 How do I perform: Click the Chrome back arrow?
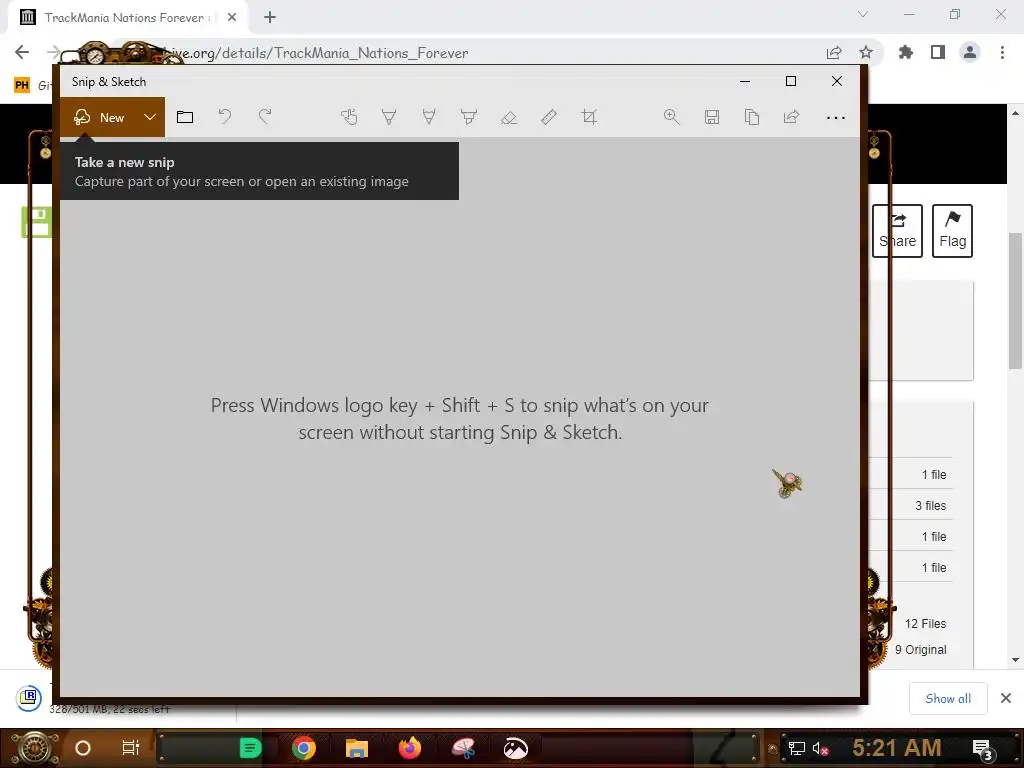(22, 52)
